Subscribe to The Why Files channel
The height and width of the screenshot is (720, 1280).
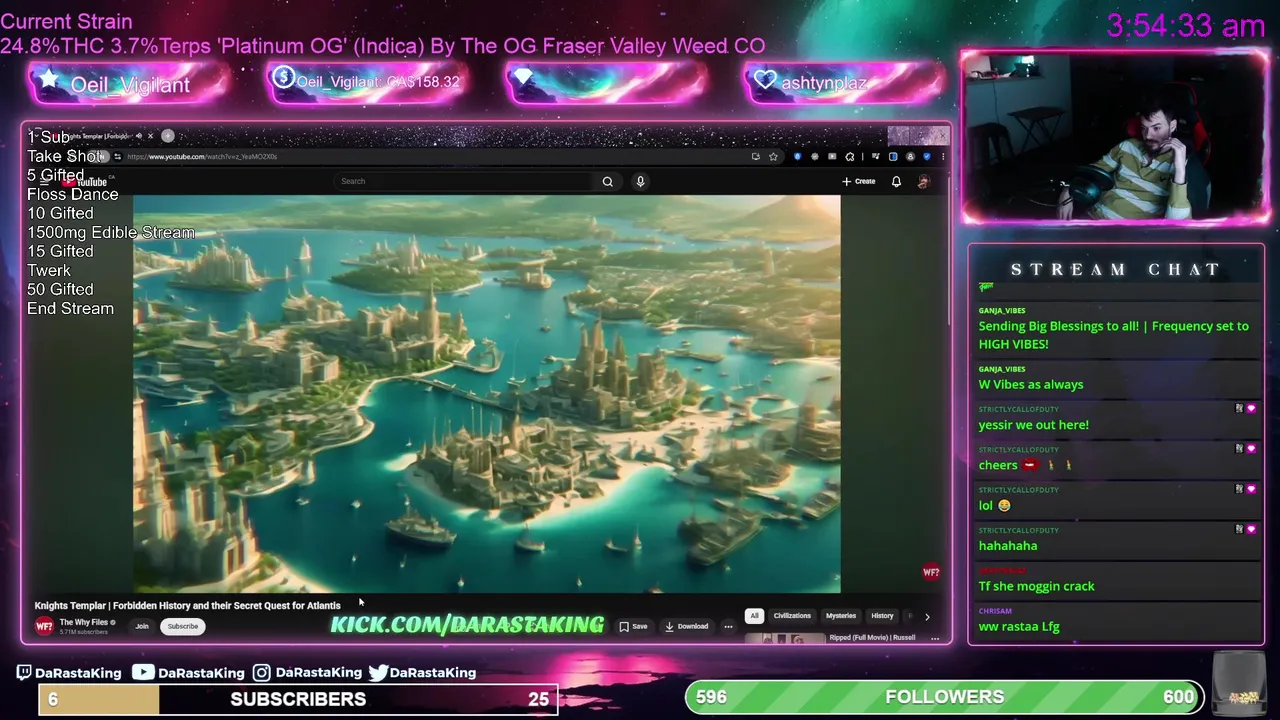coord(183,626)
